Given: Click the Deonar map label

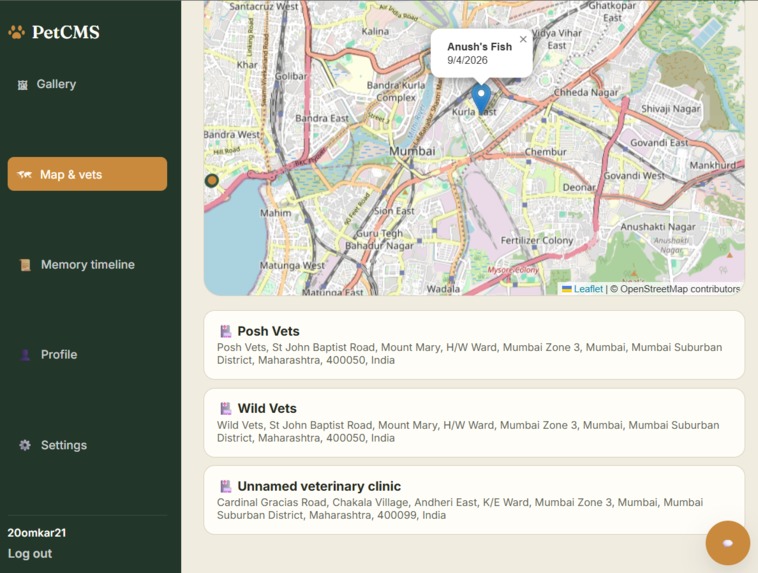Looking at the screenshot, I should click(579, 188).
